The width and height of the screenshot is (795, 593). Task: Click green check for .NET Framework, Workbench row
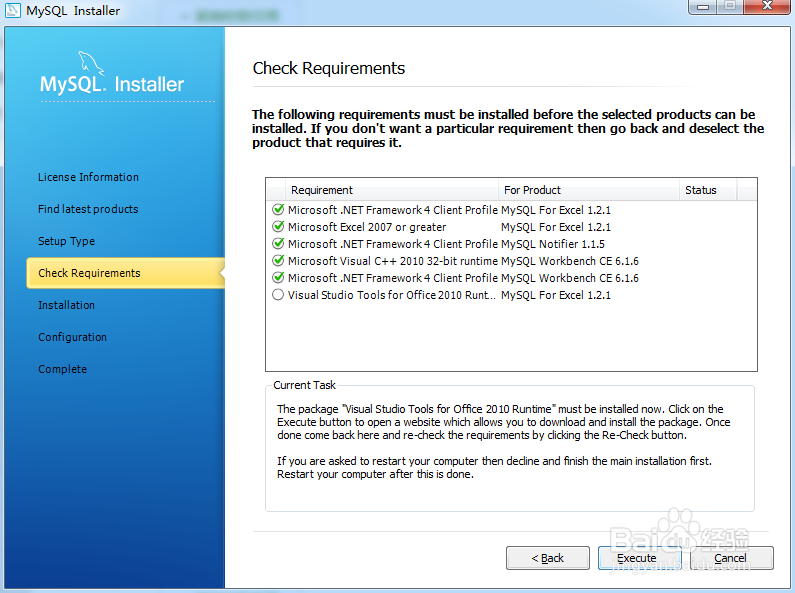(x=278, y=278)
